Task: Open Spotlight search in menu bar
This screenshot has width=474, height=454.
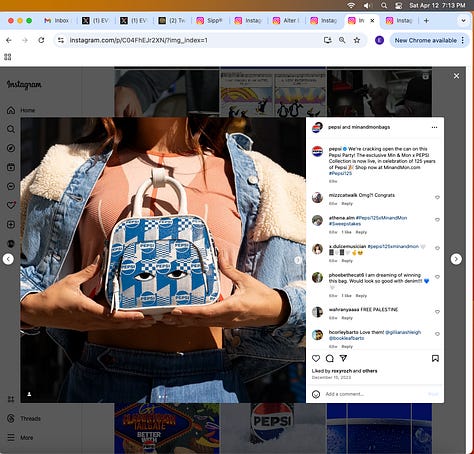Action: click(384, 5)
